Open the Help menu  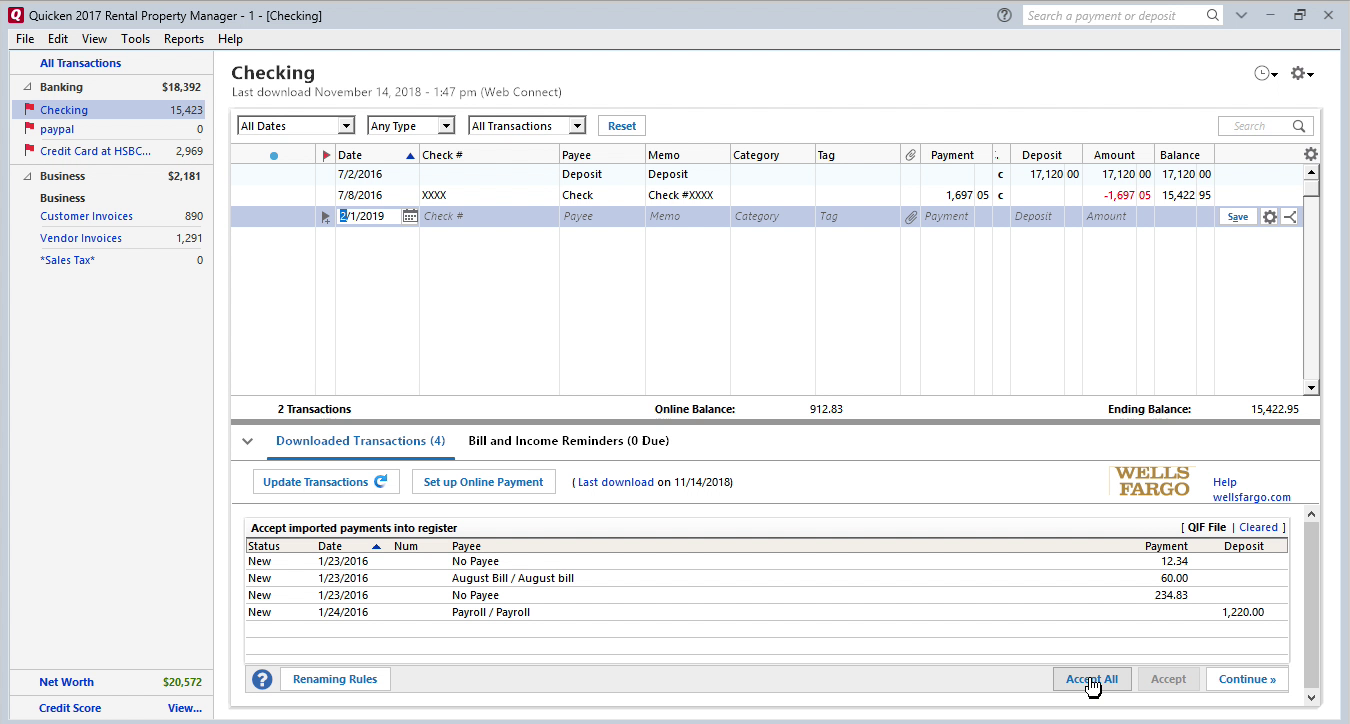pos(230,39)
